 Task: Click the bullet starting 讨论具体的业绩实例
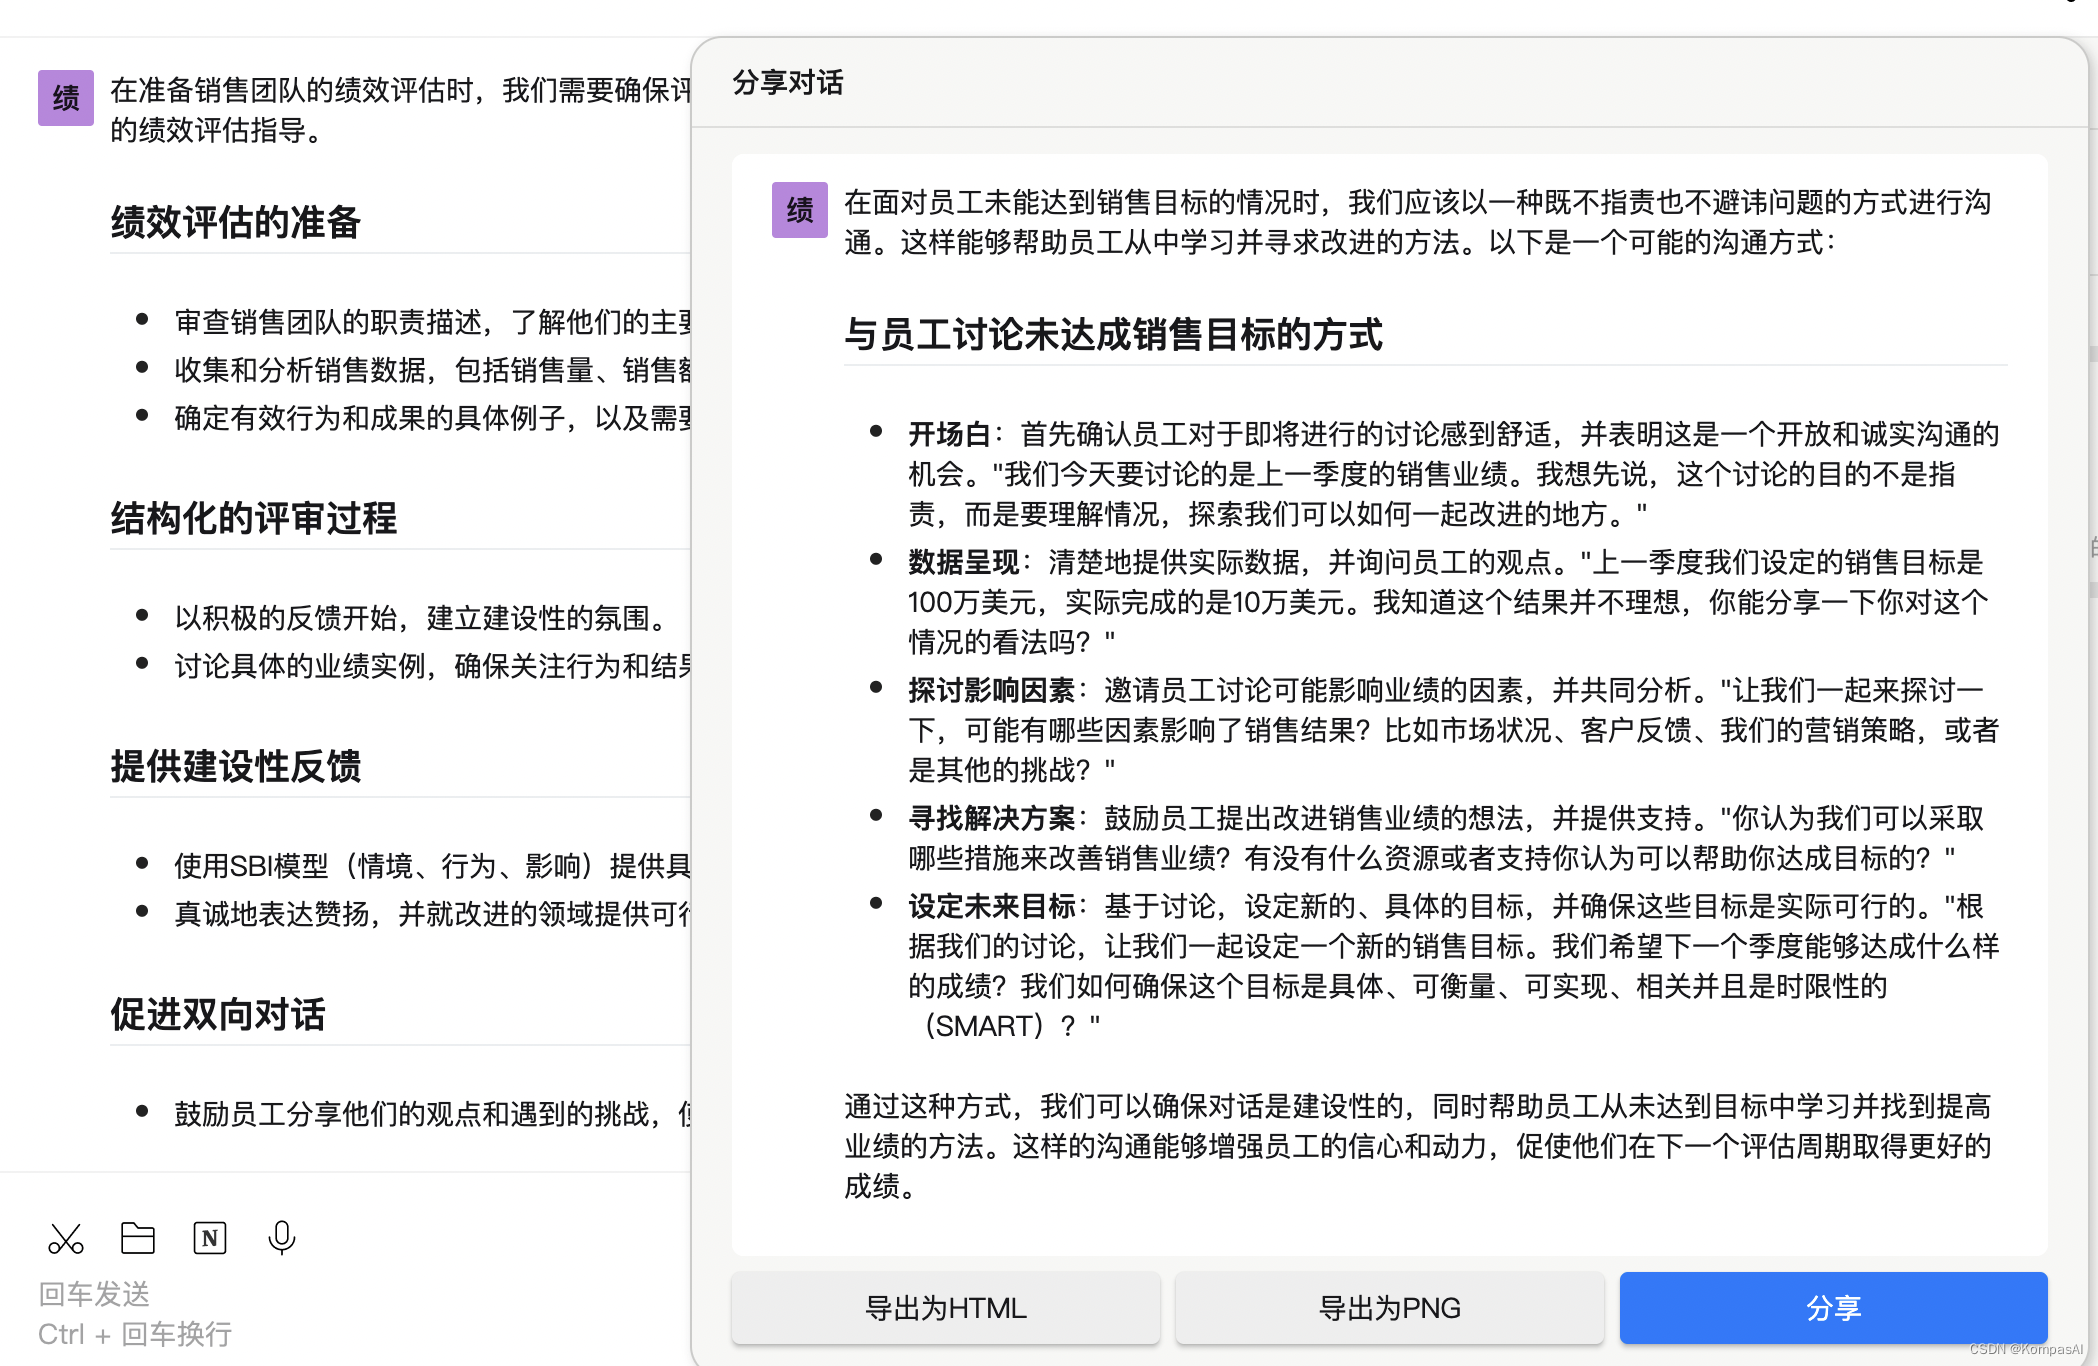tap(433, 666)
